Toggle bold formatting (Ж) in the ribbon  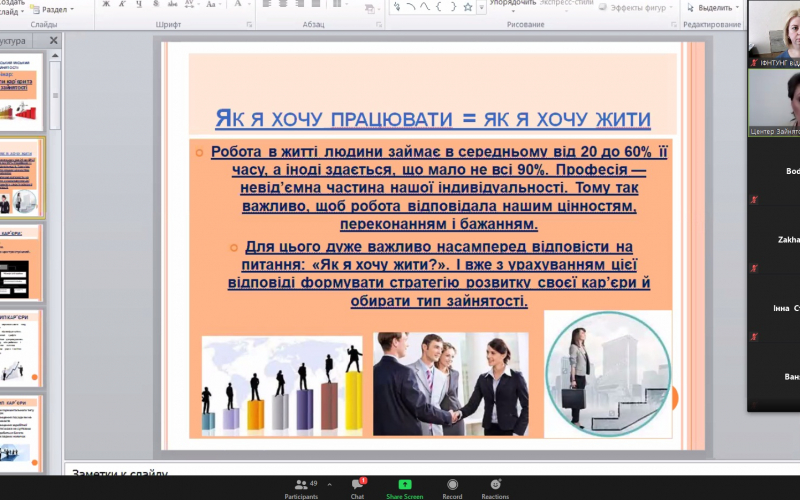pyautogui.click(x=106, y=4)
